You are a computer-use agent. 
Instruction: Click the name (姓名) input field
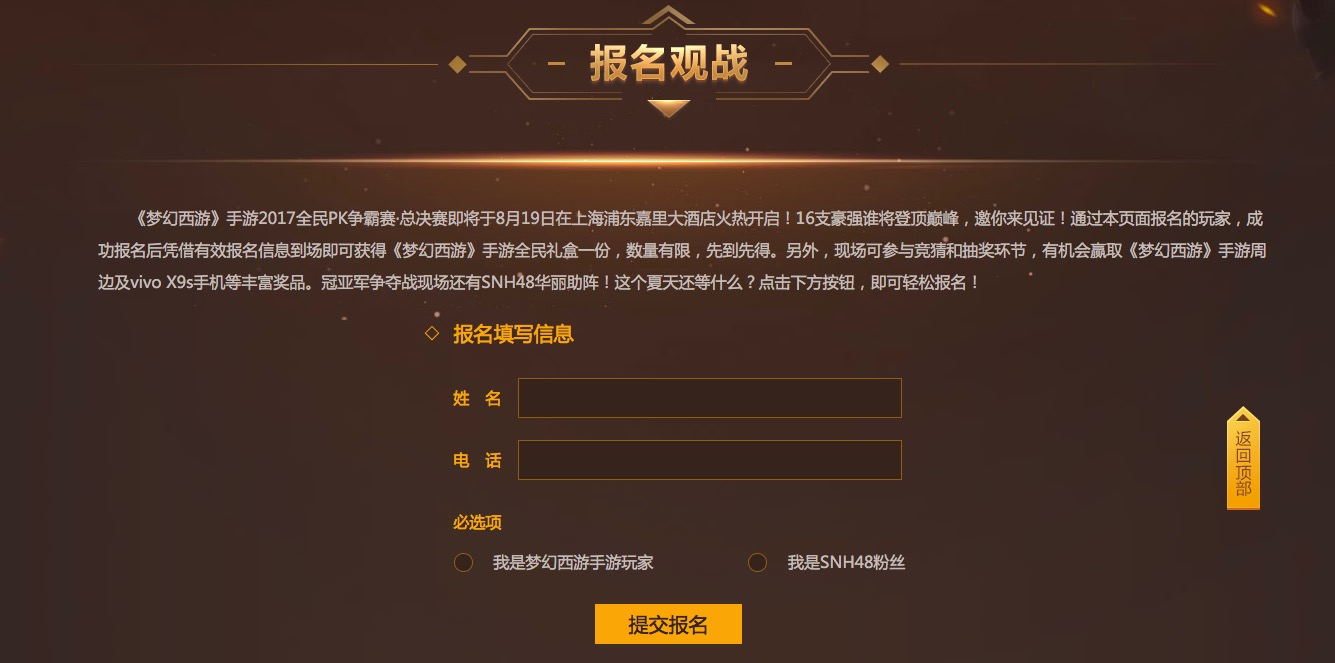pos(709,398)
